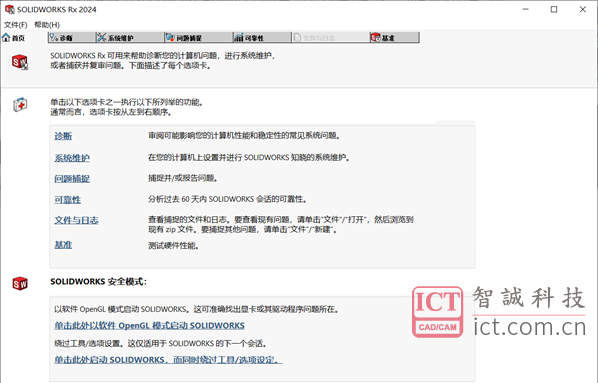Viewport: 598px width, 383px height.
Task: Click the 可靠性 link in list
Action: (x=68, y=200)
